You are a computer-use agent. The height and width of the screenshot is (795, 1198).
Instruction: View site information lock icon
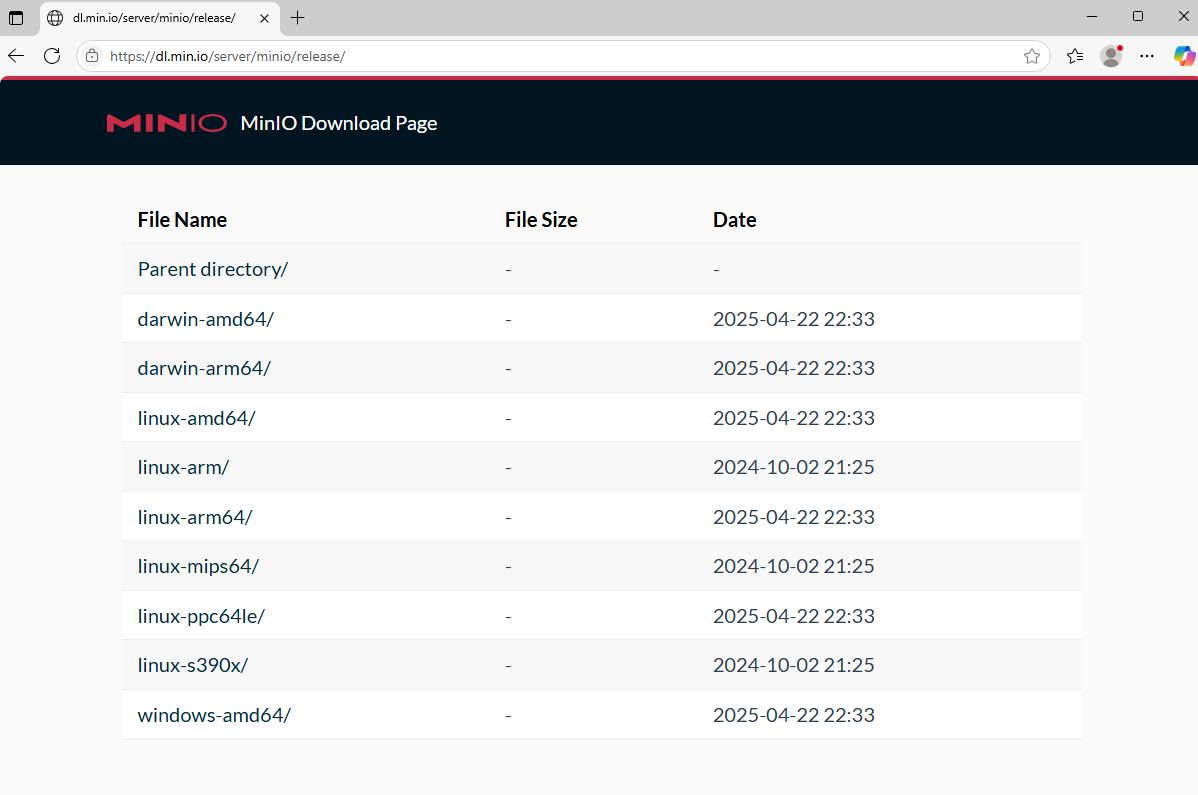point(92,56)
